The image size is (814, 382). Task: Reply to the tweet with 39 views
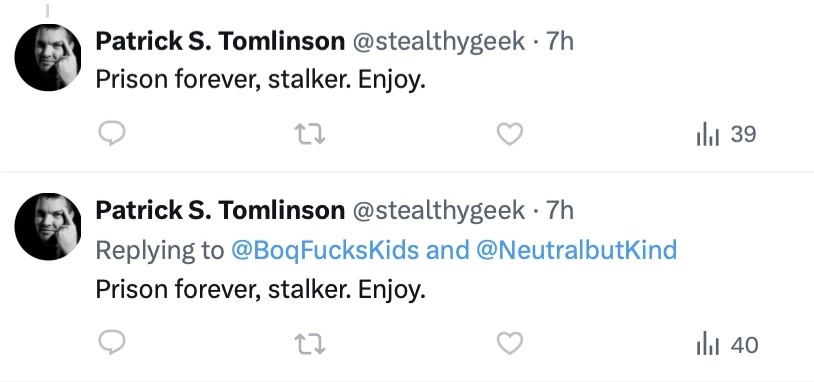point(112,134)
